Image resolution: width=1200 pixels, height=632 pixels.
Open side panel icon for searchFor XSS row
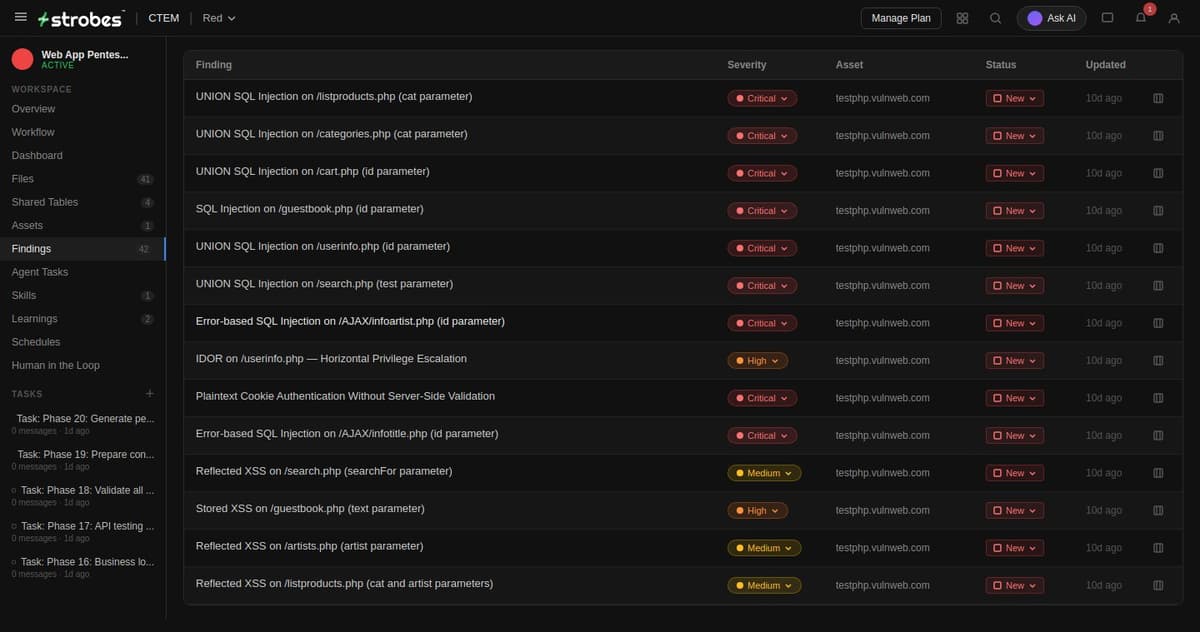(1158, 473)
